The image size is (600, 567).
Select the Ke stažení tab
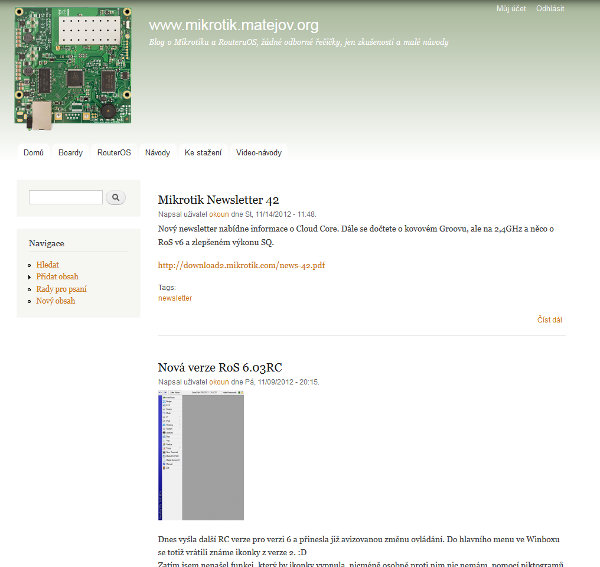point(203,153)
